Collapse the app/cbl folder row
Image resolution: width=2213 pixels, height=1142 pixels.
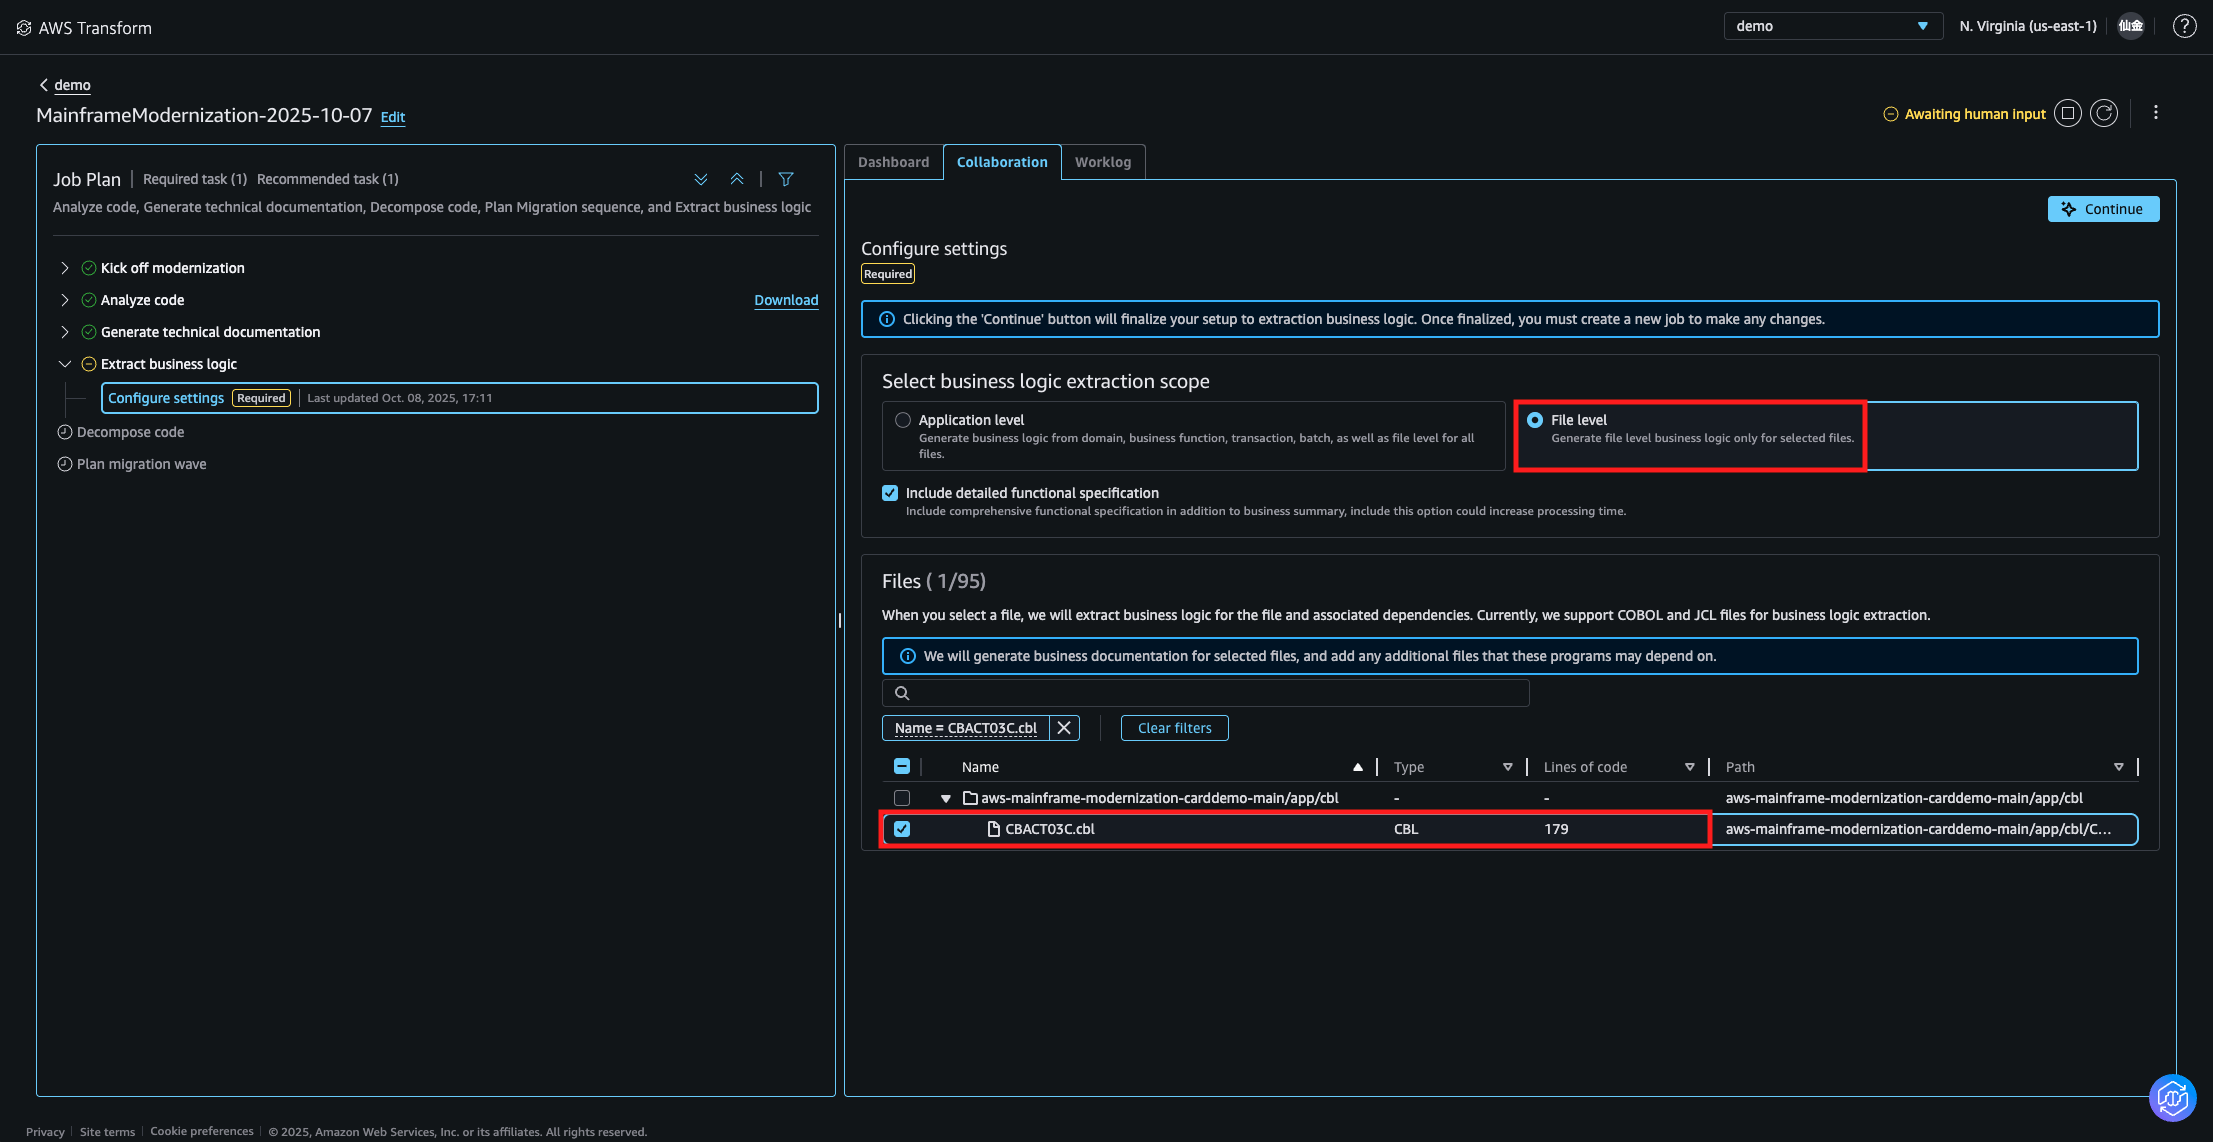(946, 798)
